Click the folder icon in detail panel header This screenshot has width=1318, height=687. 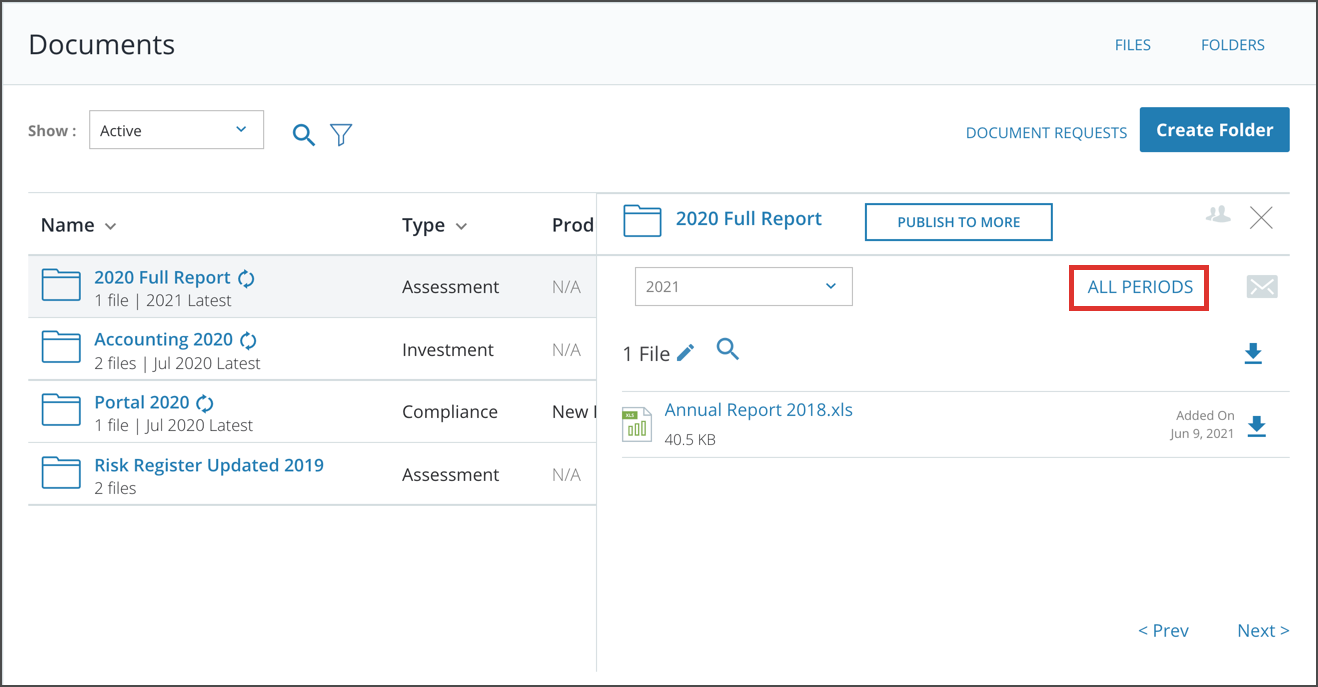(642, 220)
